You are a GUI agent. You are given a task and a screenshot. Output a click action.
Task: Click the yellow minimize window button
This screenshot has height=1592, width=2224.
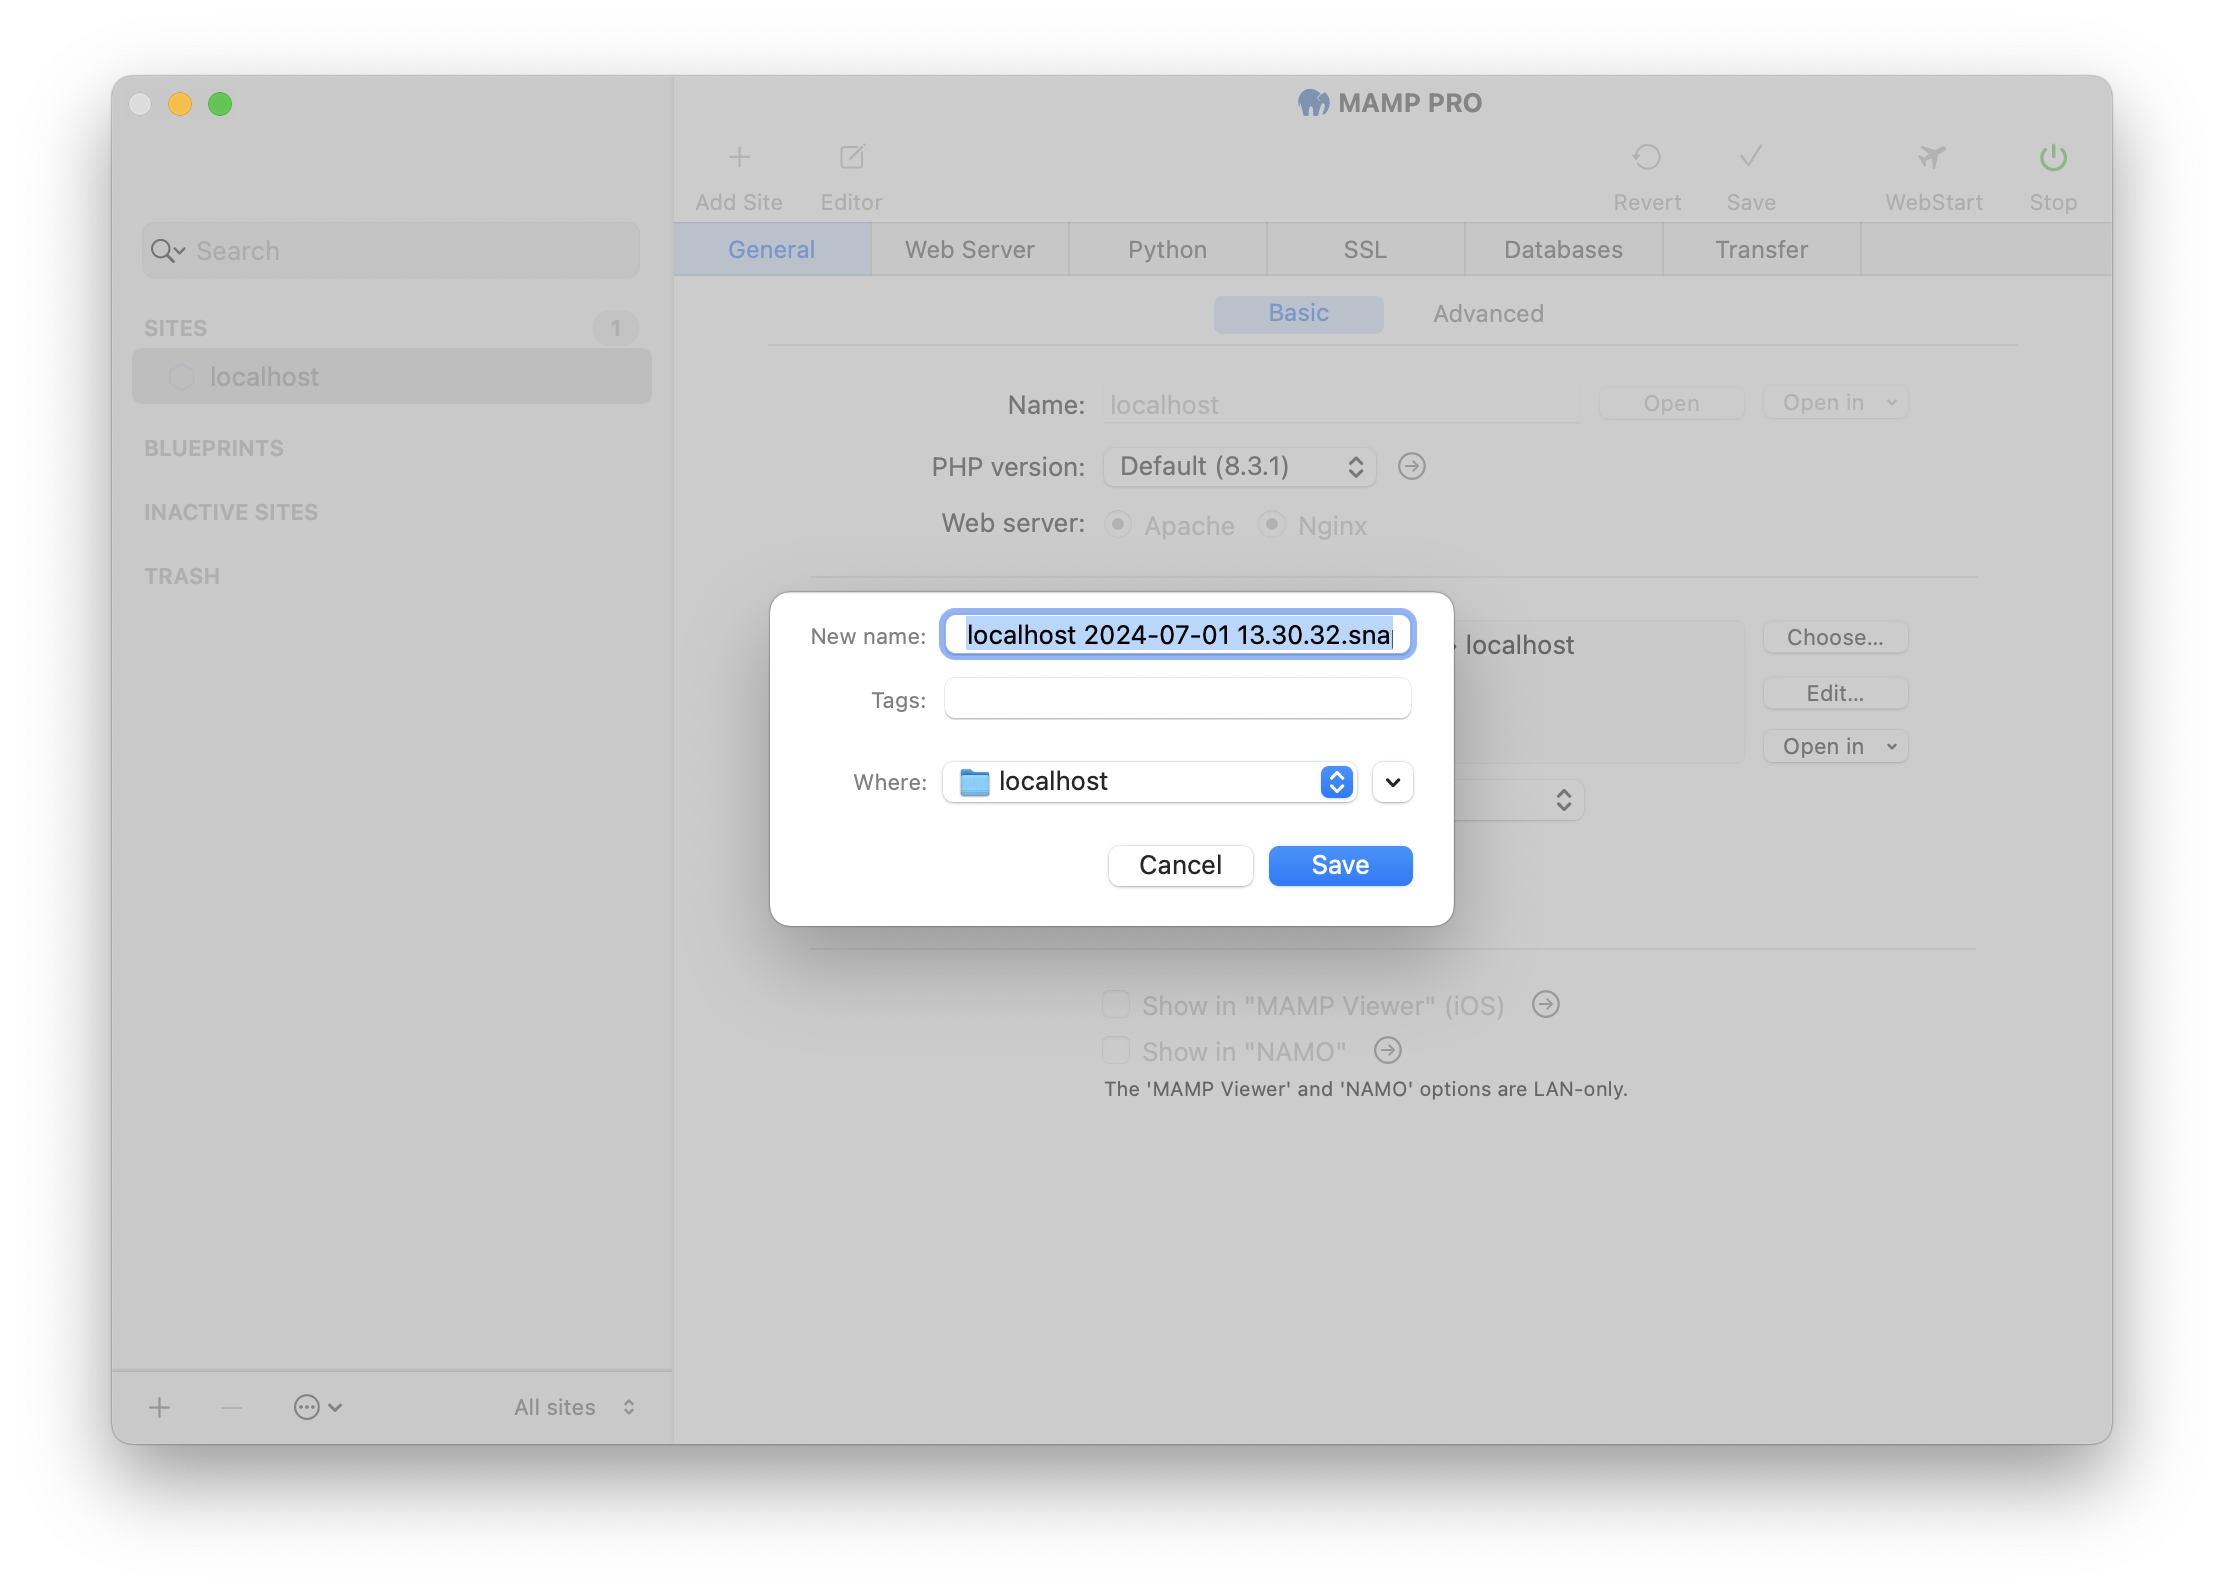pyautogui.click(x=180, y=104)
